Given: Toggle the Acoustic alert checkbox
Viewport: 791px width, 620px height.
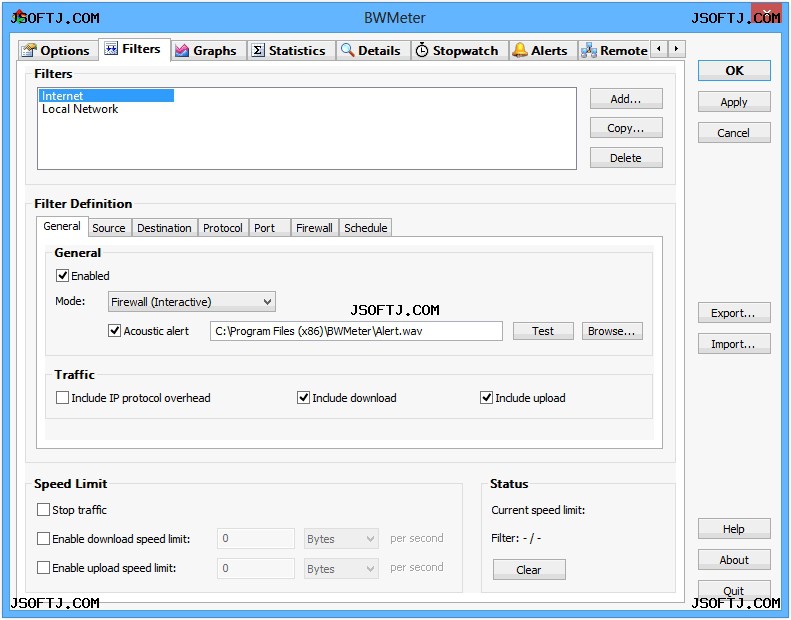Looking at the screenshot, I should (115, 331).
